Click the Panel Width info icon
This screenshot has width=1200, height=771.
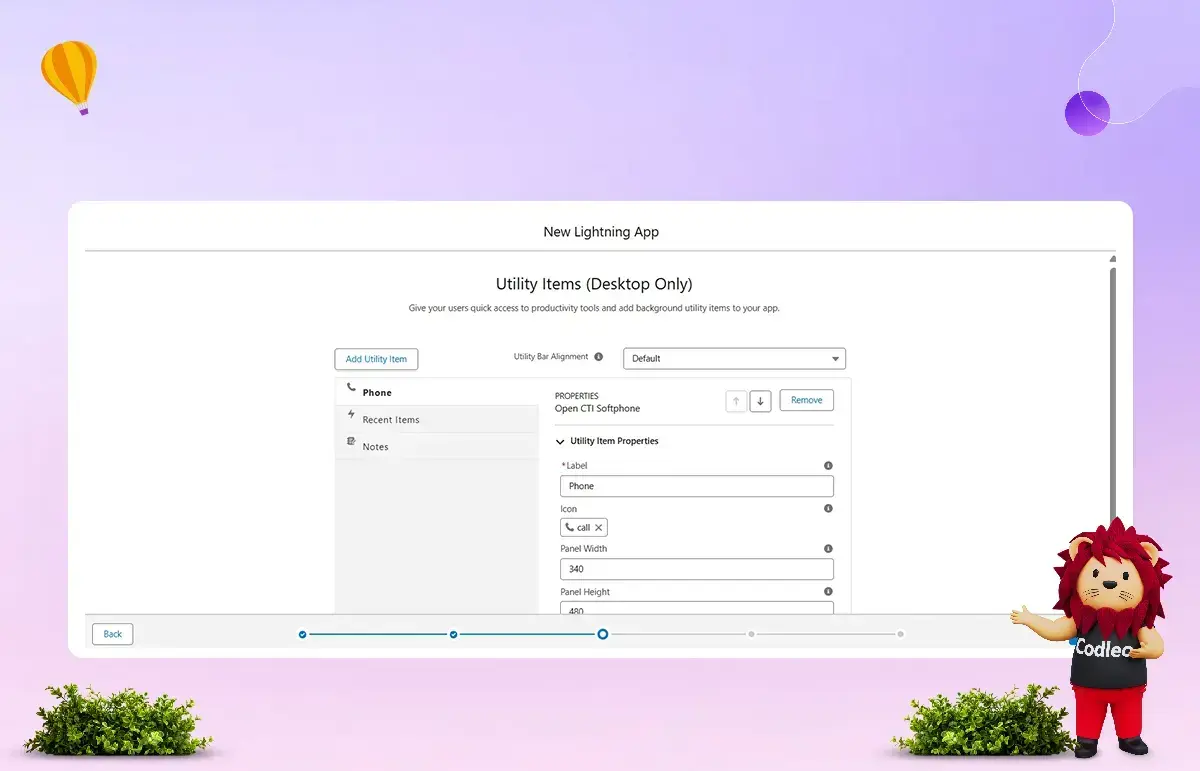pos(828,549)
